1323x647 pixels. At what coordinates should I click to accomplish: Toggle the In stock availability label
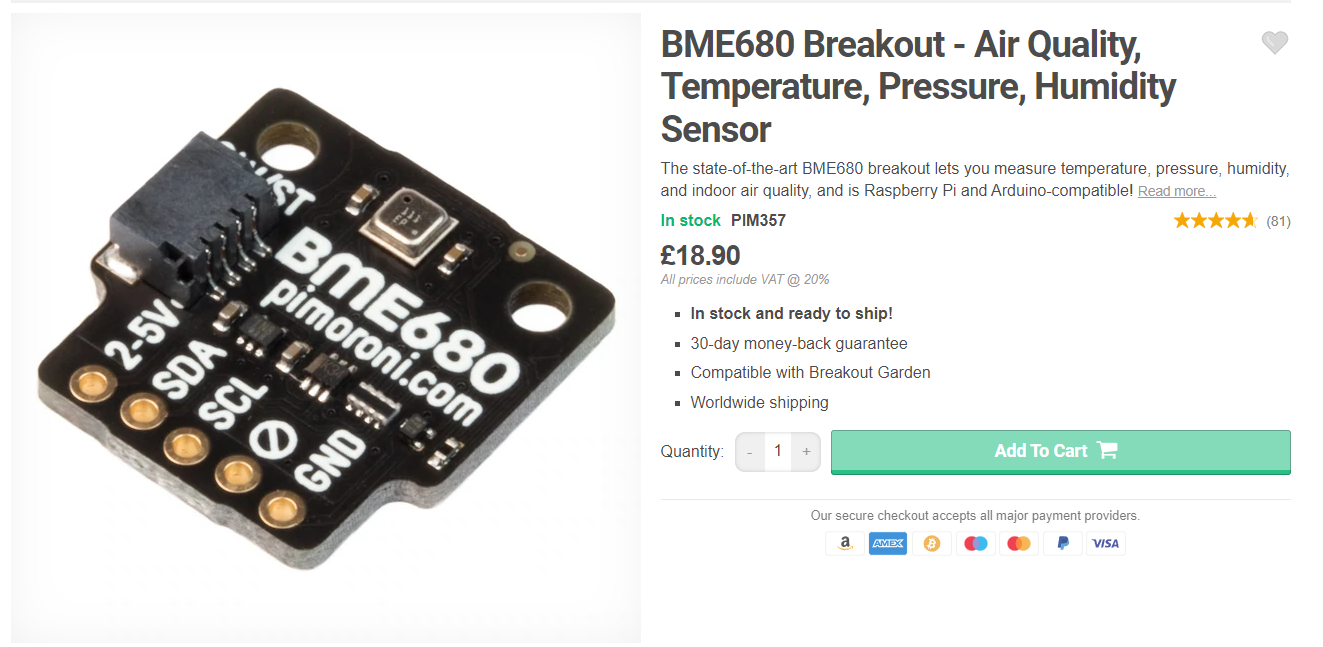click(x=690, y=220)
